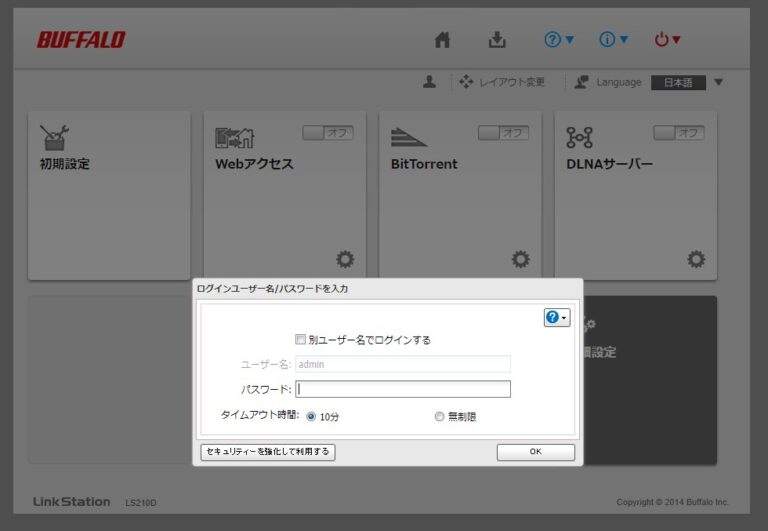Screen dimensions: 768x531
Task: Open the 初期設定 tools icon tile
Action: (x=55, y=138)
